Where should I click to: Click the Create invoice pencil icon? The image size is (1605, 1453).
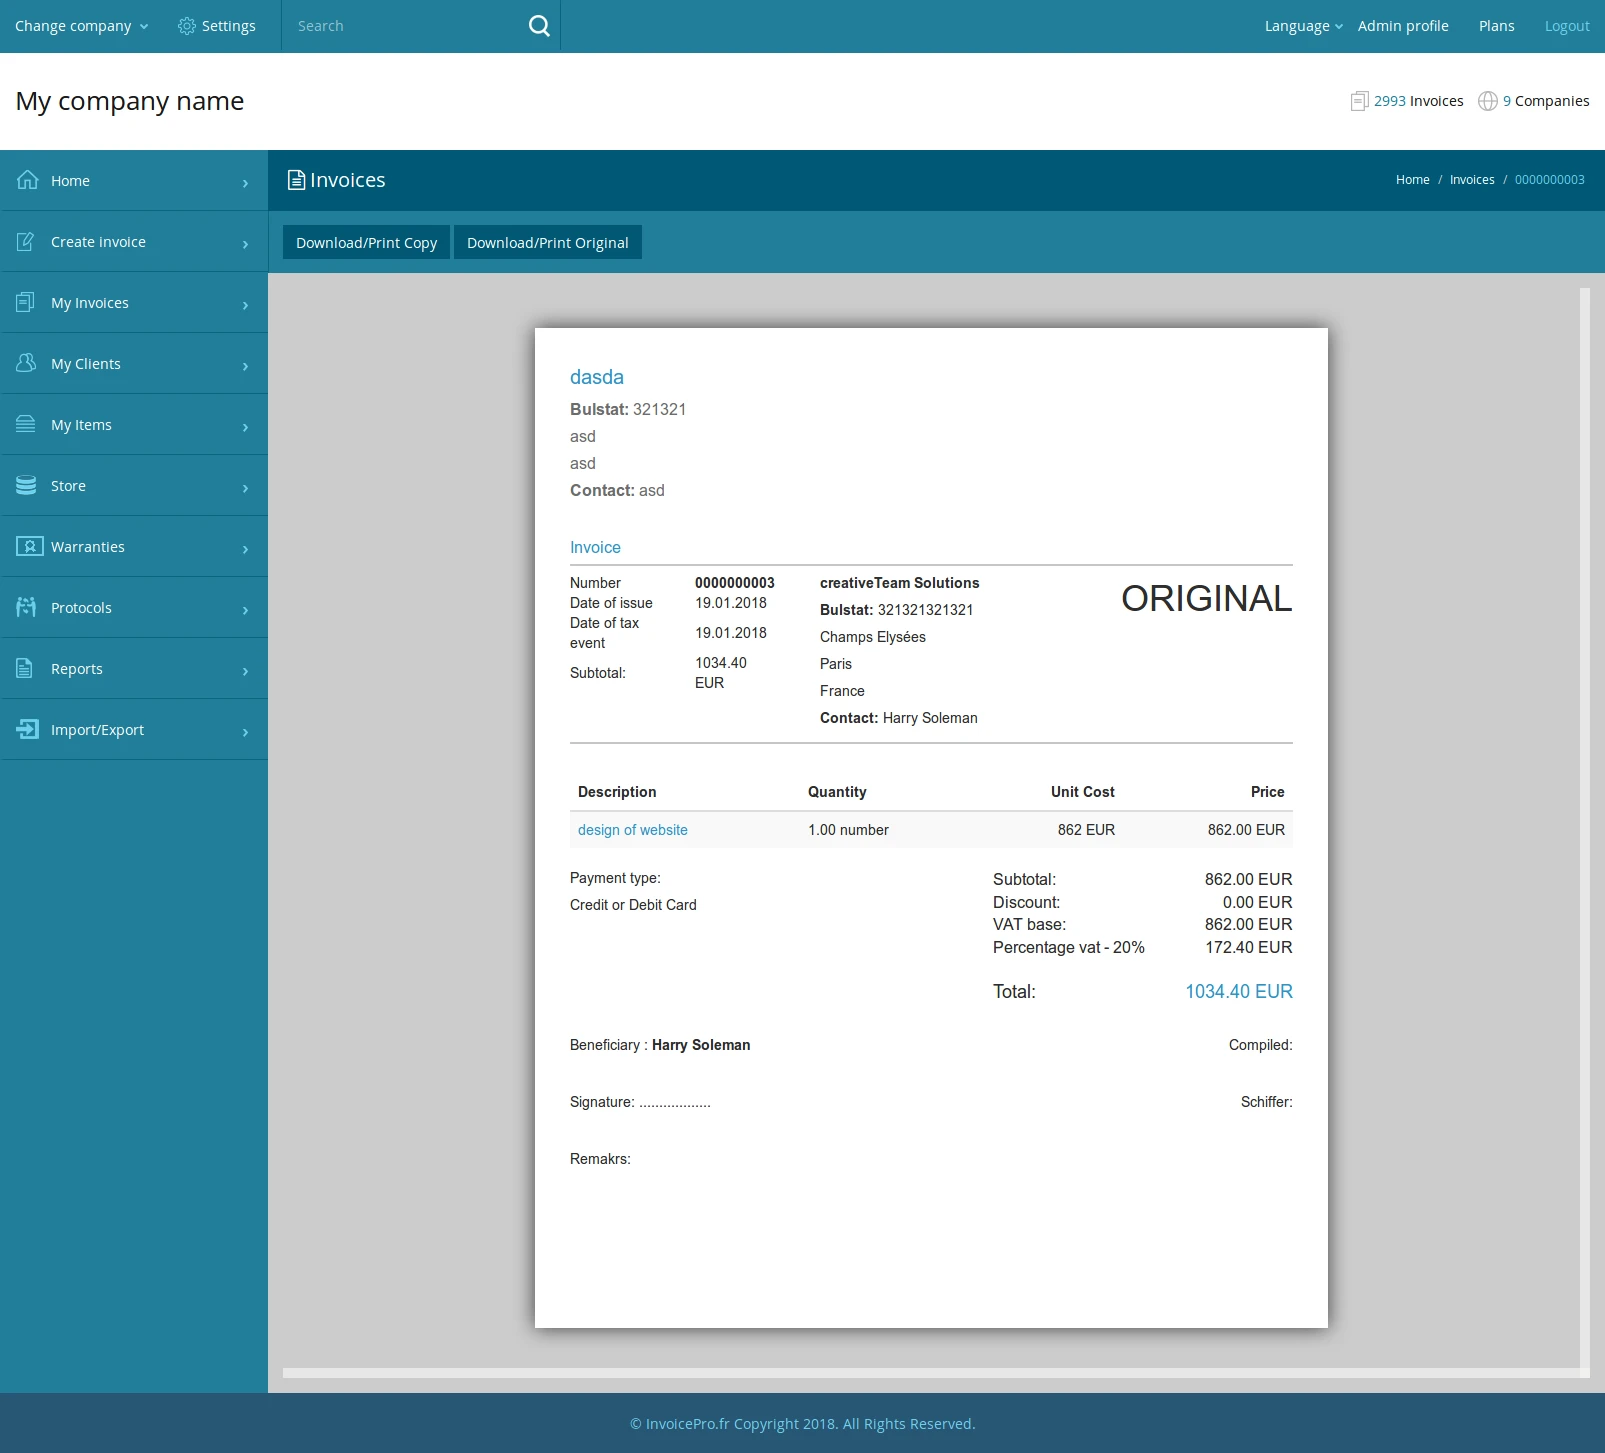26,241
